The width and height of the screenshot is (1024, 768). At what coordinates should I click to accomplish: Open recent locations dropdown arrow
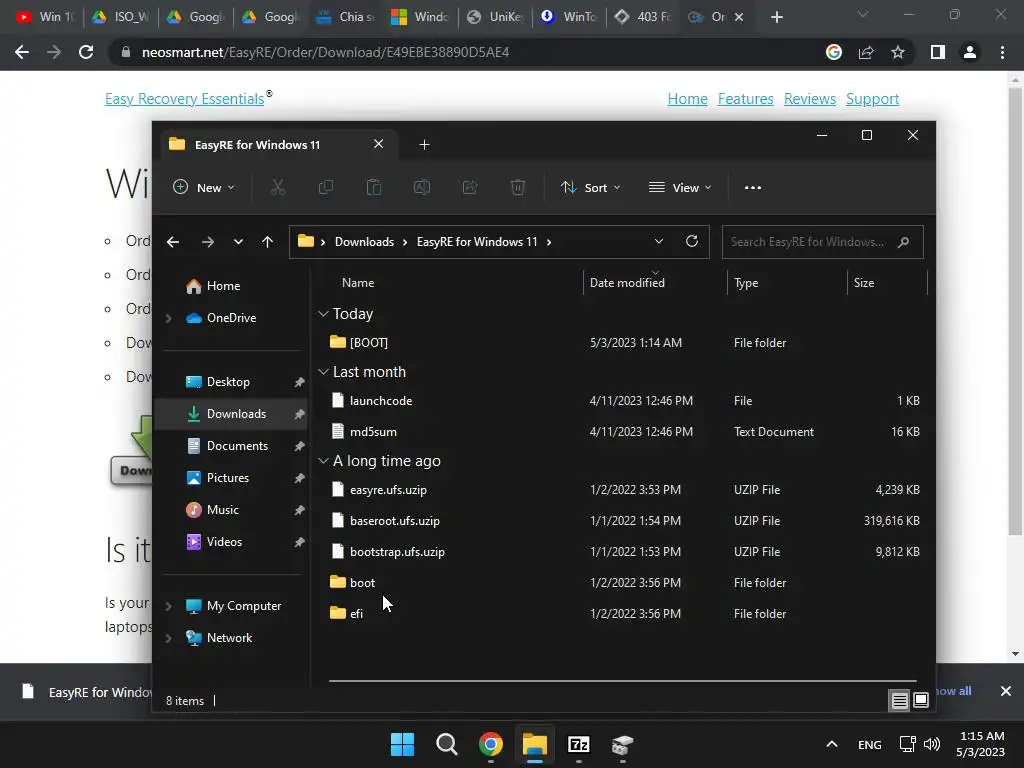click(x=238, y=242)
